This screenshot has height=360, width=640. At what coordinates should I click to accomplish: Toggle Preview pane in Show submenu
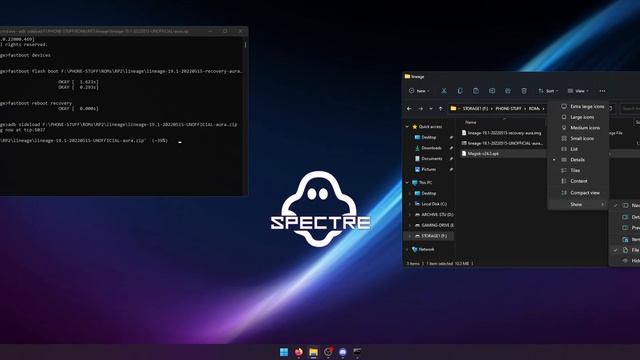(x=624, y=227)
